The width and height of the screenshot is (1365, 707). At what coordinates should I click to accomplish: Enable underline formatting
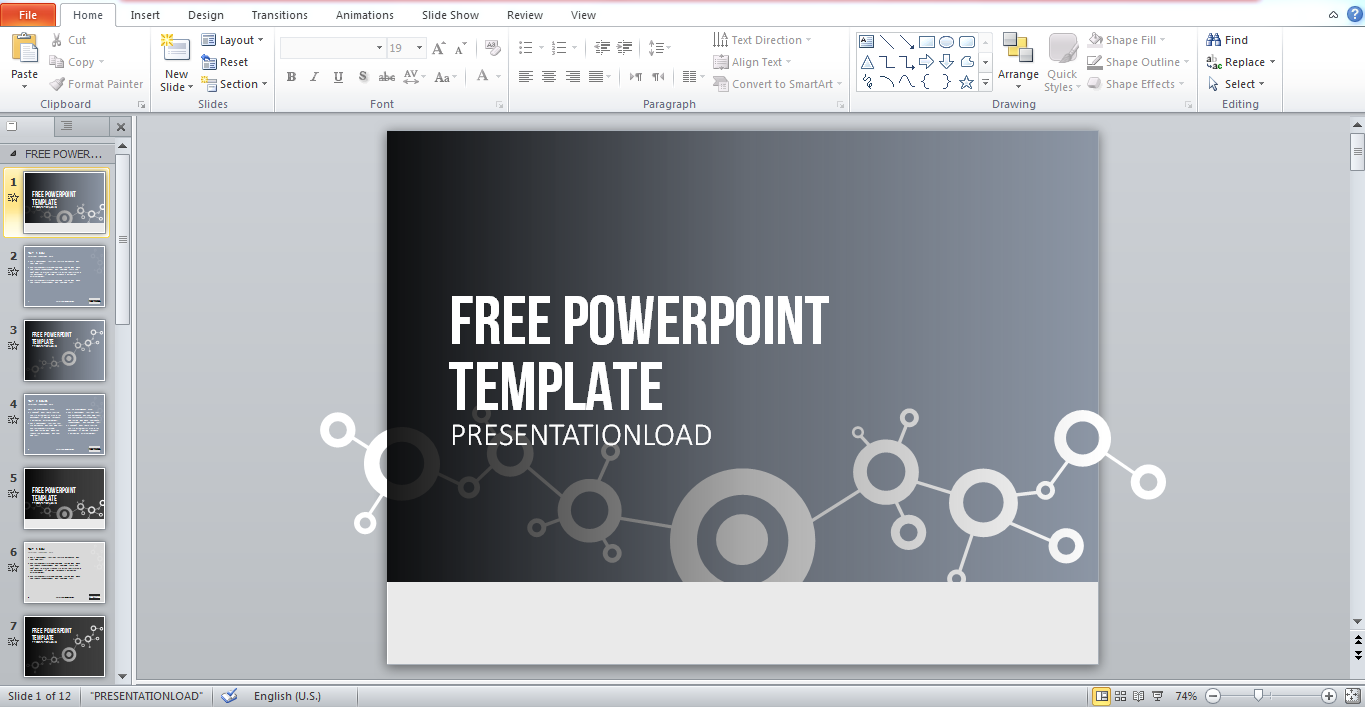point(338,76)
